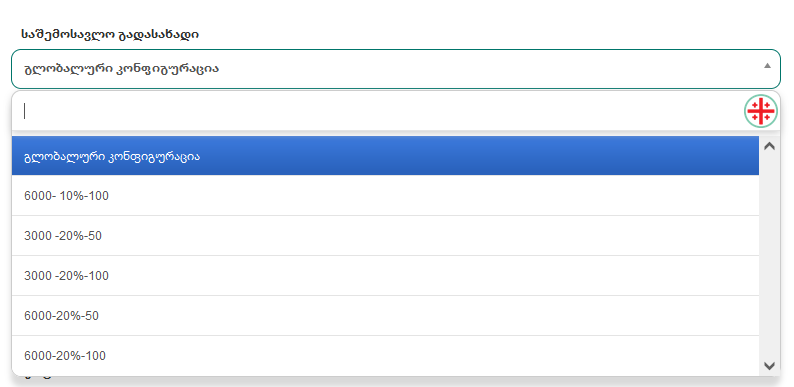Image resolution: width=794 pixels, height=387 pixels.
Task: Click the scroll-up chevron of the list
Action: coord(769,146)
